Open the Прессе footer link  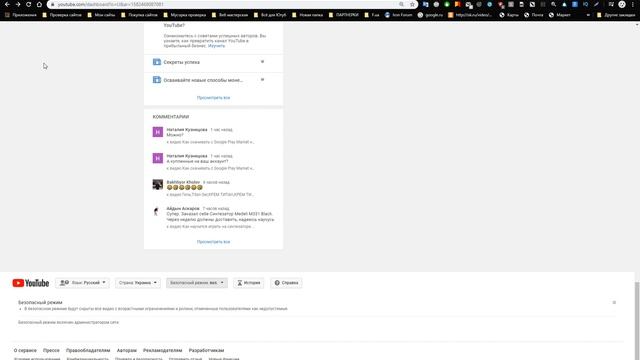pos(51,351)
